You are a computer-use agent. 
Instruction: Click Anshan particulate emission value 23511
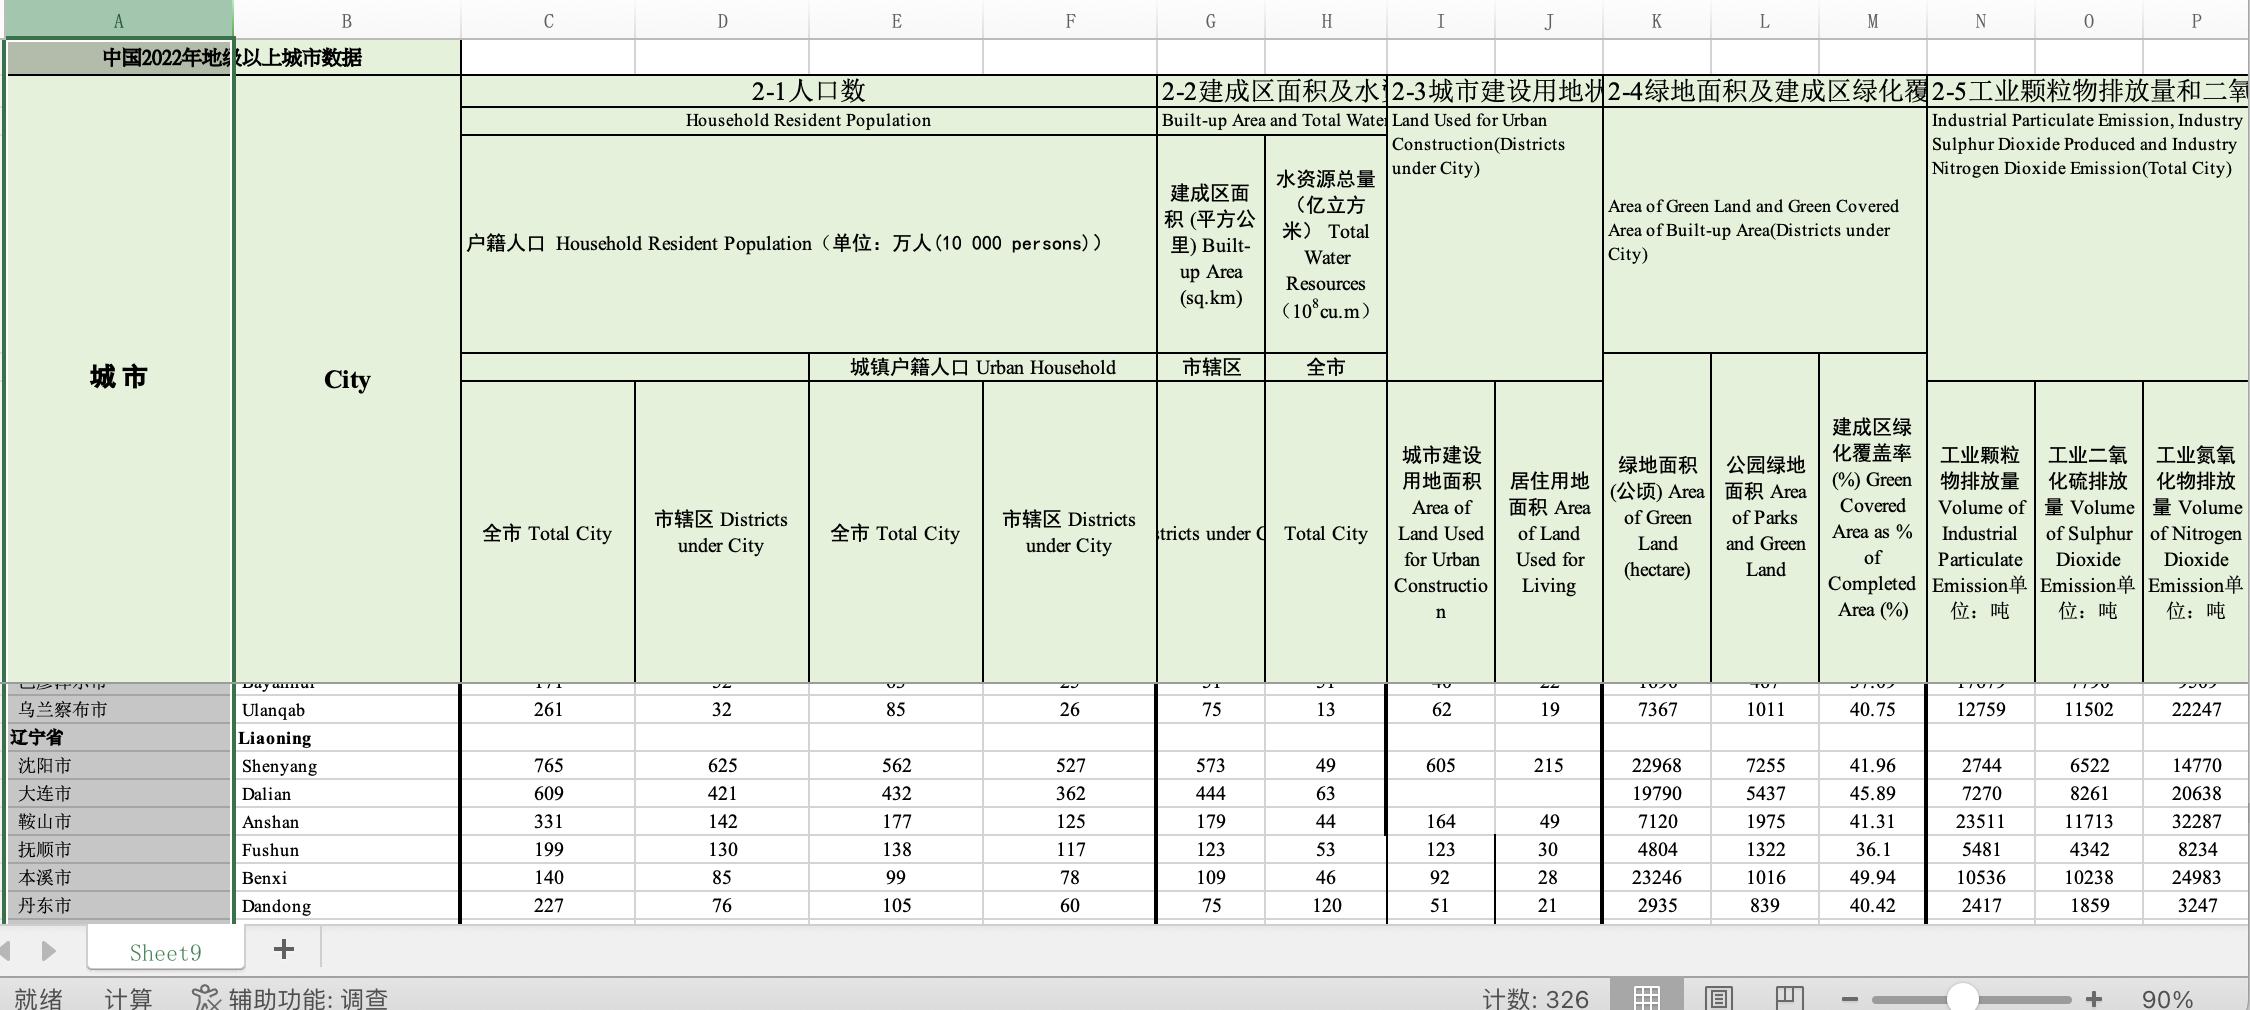pos(1981,821)
